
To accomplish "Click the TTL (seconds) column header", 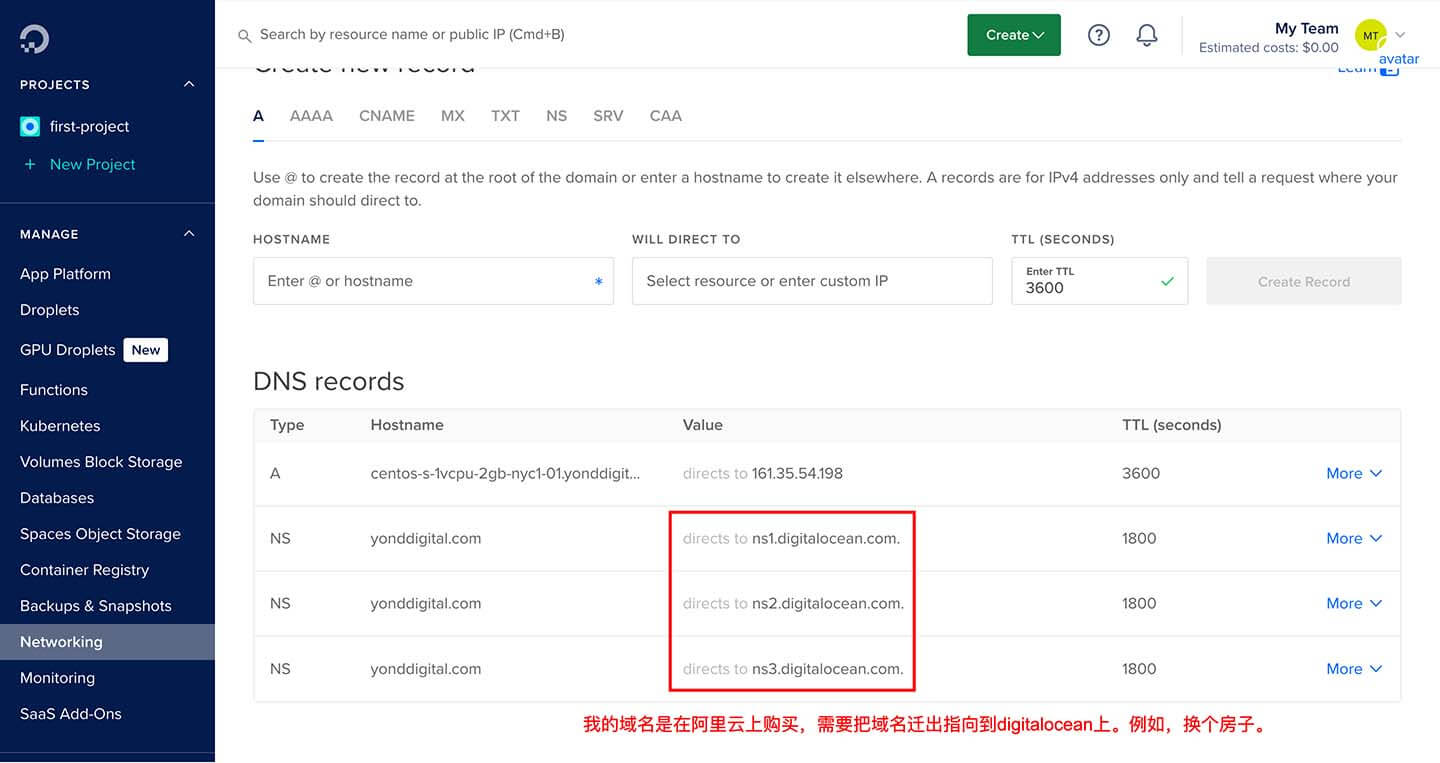I will pyautogui.click(x=1172, y=425).
